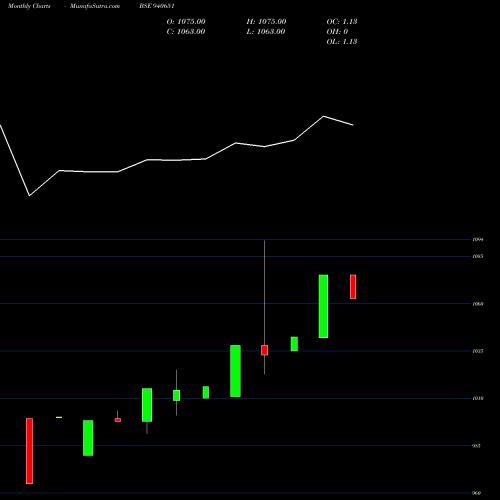Click the red candle with long upper wick

265,350
